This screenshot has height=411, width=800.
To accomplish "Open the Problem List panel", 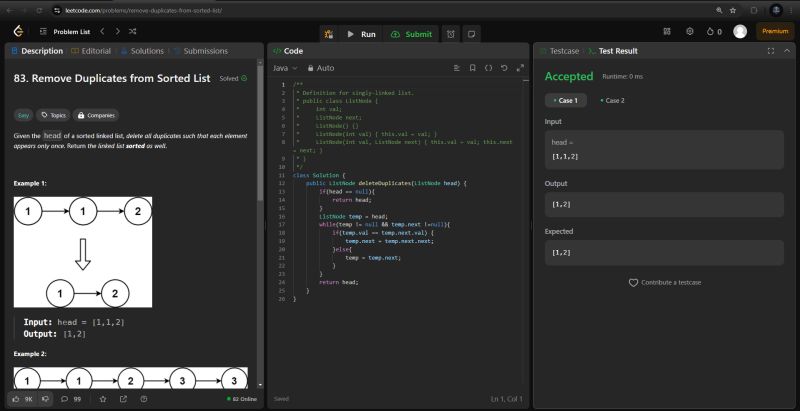I will click(65, 32).
